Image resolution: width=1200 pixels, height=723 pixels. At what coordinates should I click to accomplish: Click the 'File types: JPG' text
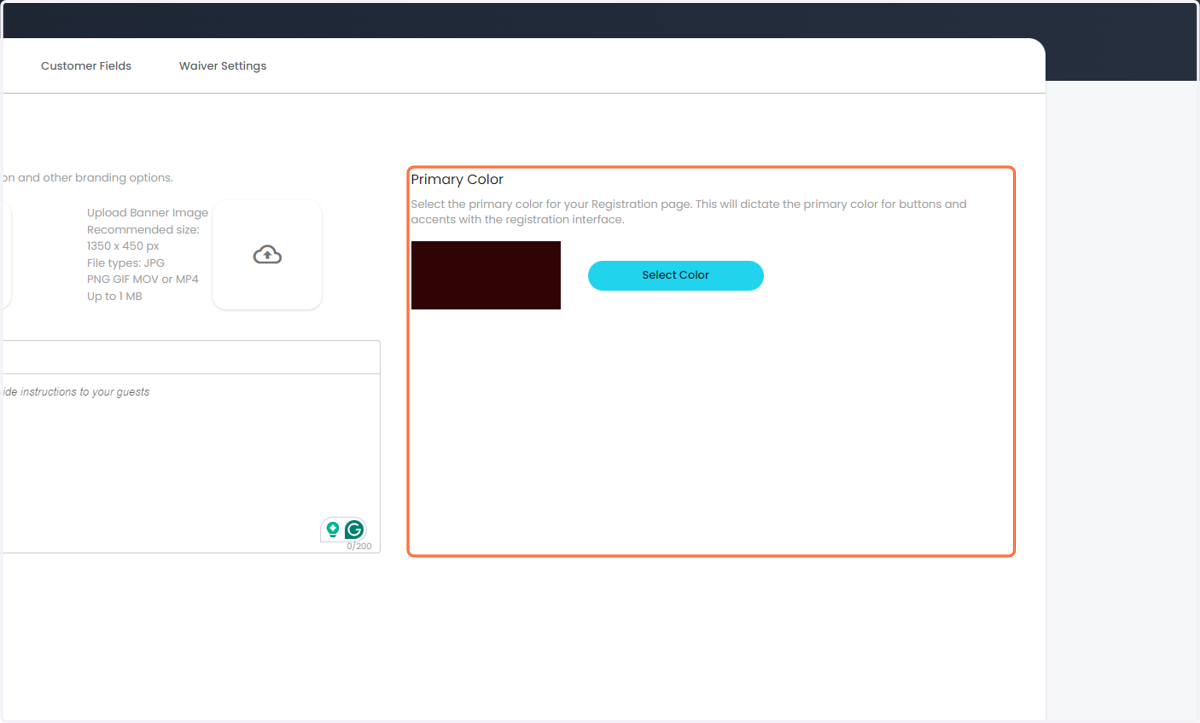126,263
